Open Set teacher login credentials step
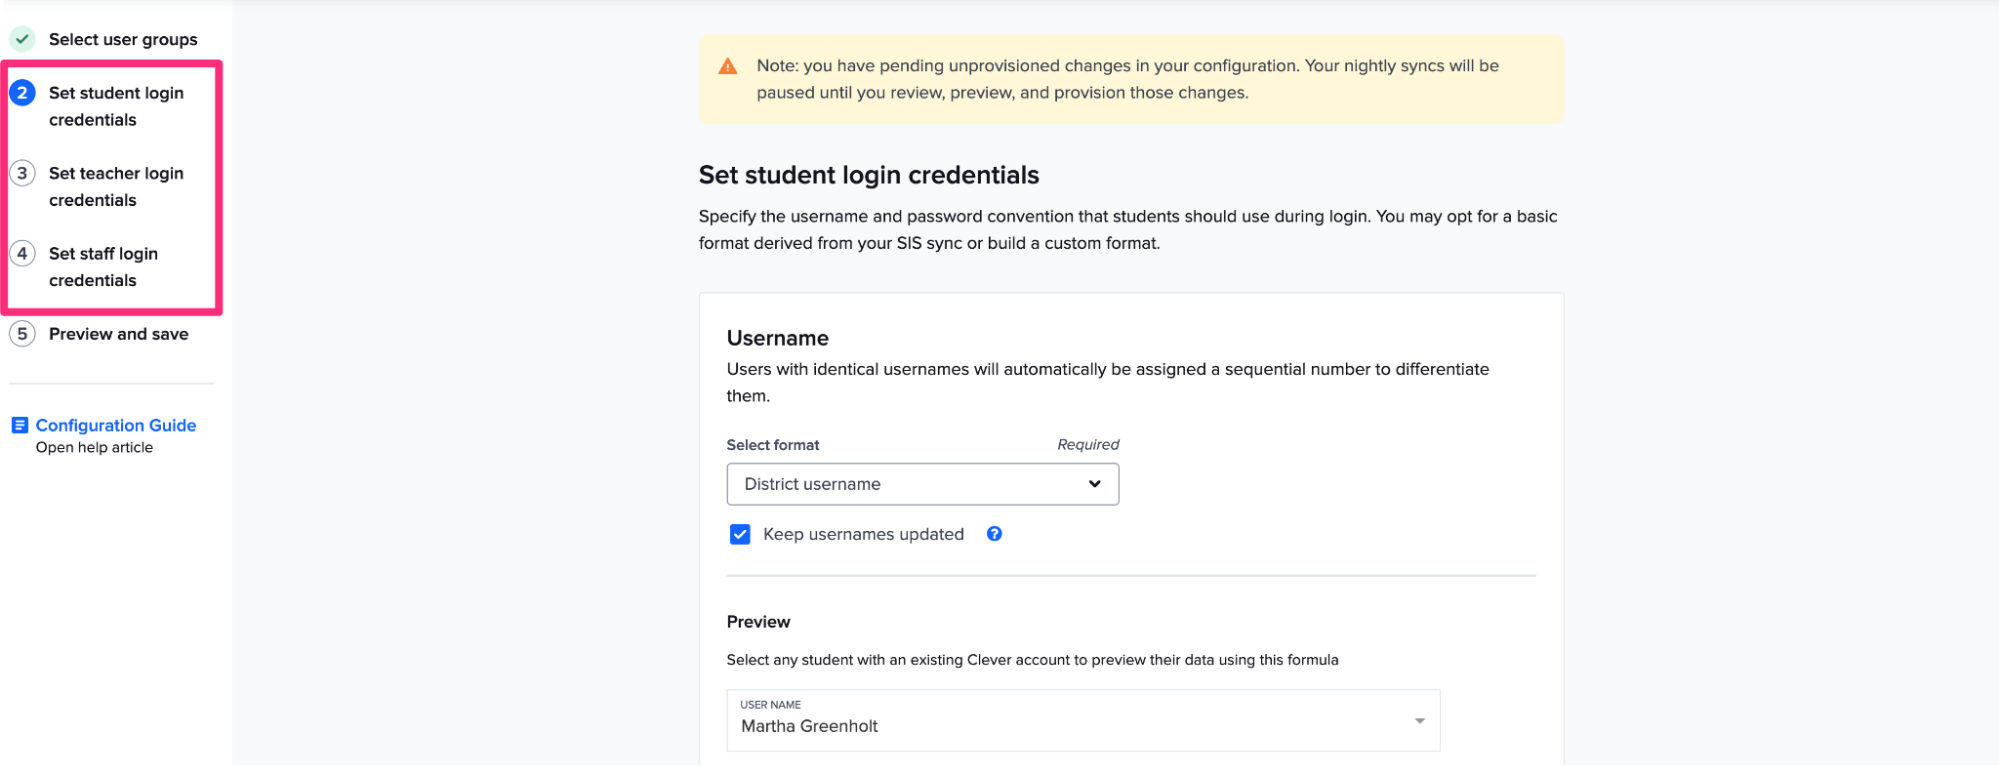Viewport: 1999px width, 766px height. 116,186
